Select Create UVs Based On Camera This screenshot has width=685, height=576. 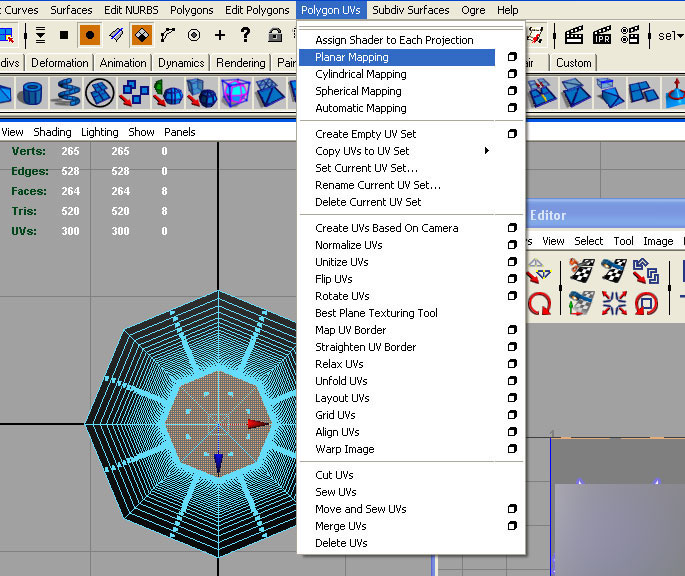pos(387,228)
